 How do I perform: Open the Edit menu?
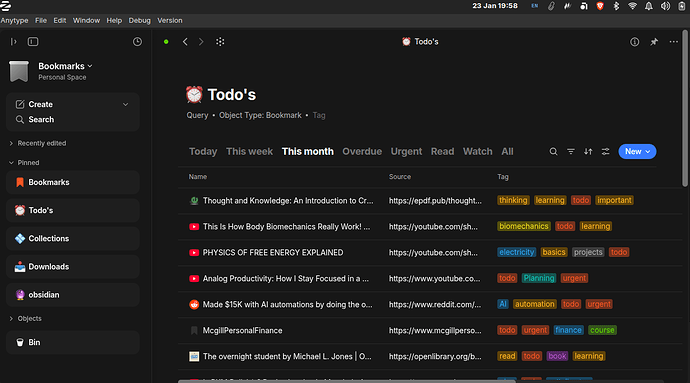click(60, 20)
